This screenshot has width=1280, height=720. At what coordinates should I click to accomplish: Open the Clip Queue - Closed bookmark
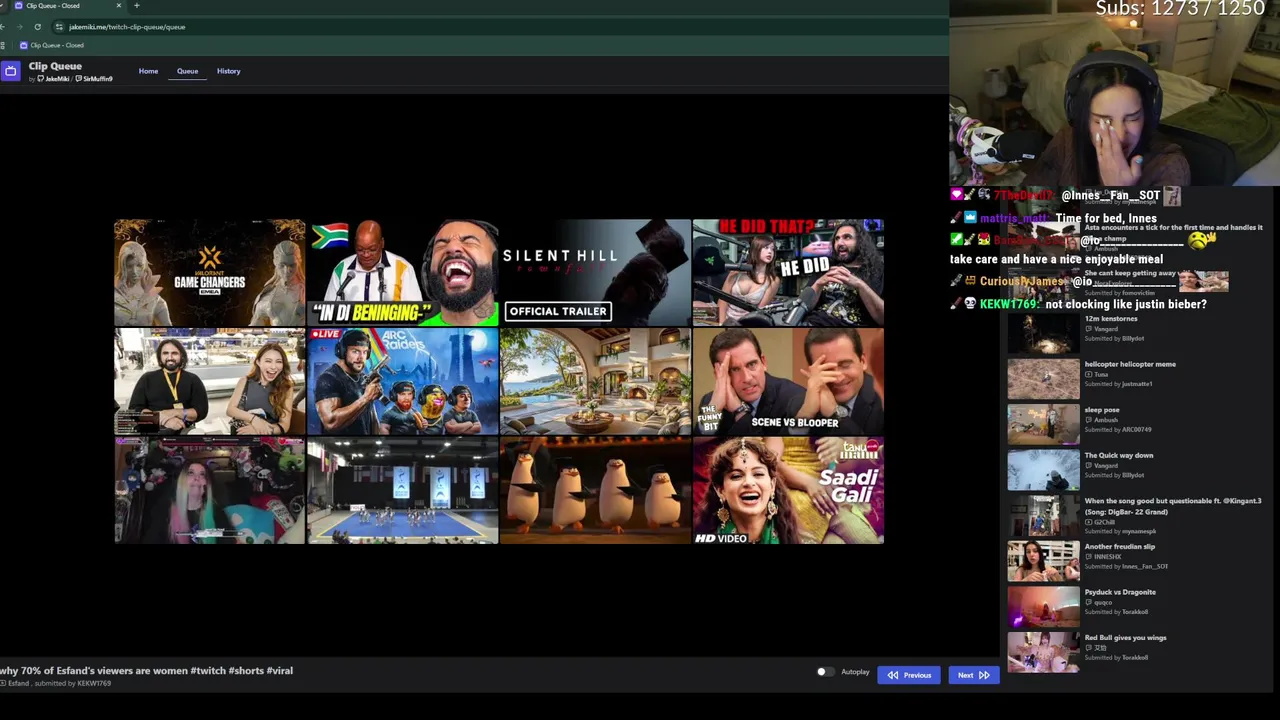[x=51, y=45]
